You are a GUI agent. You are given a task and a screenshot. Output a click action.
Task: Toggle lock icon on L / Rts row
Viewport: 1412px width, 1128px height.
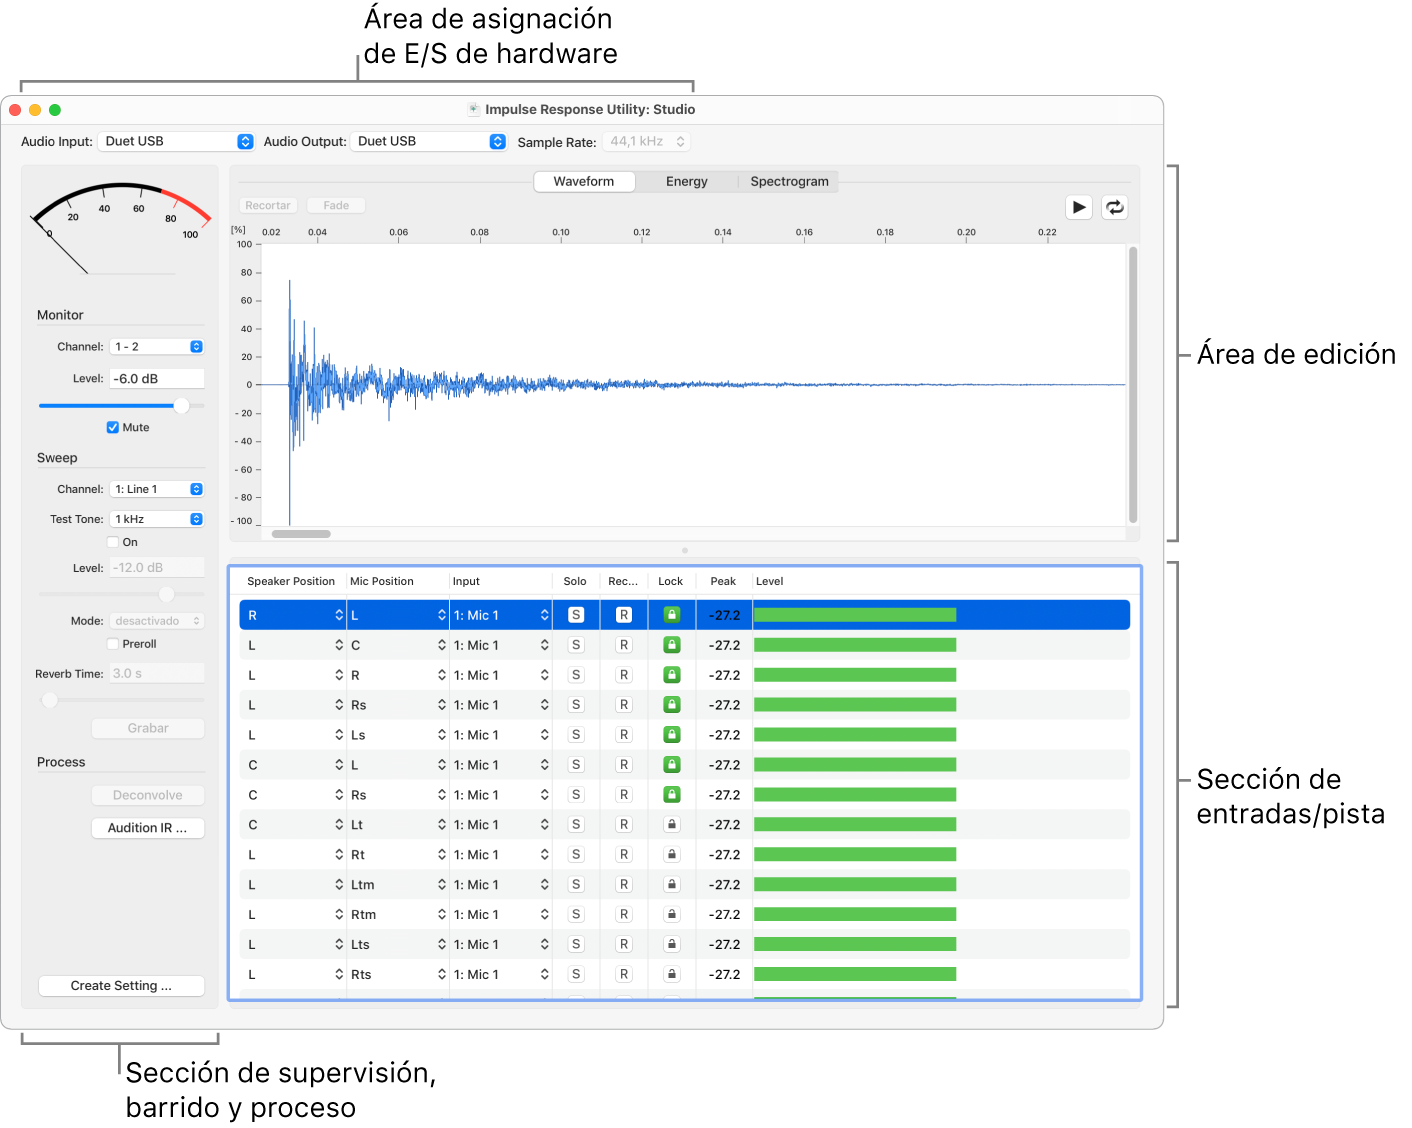pos(672,974)
